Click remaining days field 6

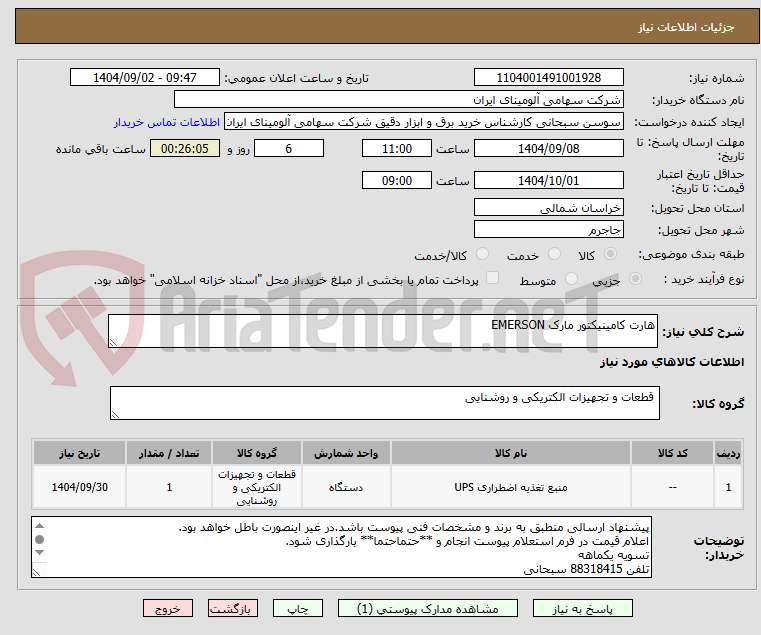tap(289, 149)
